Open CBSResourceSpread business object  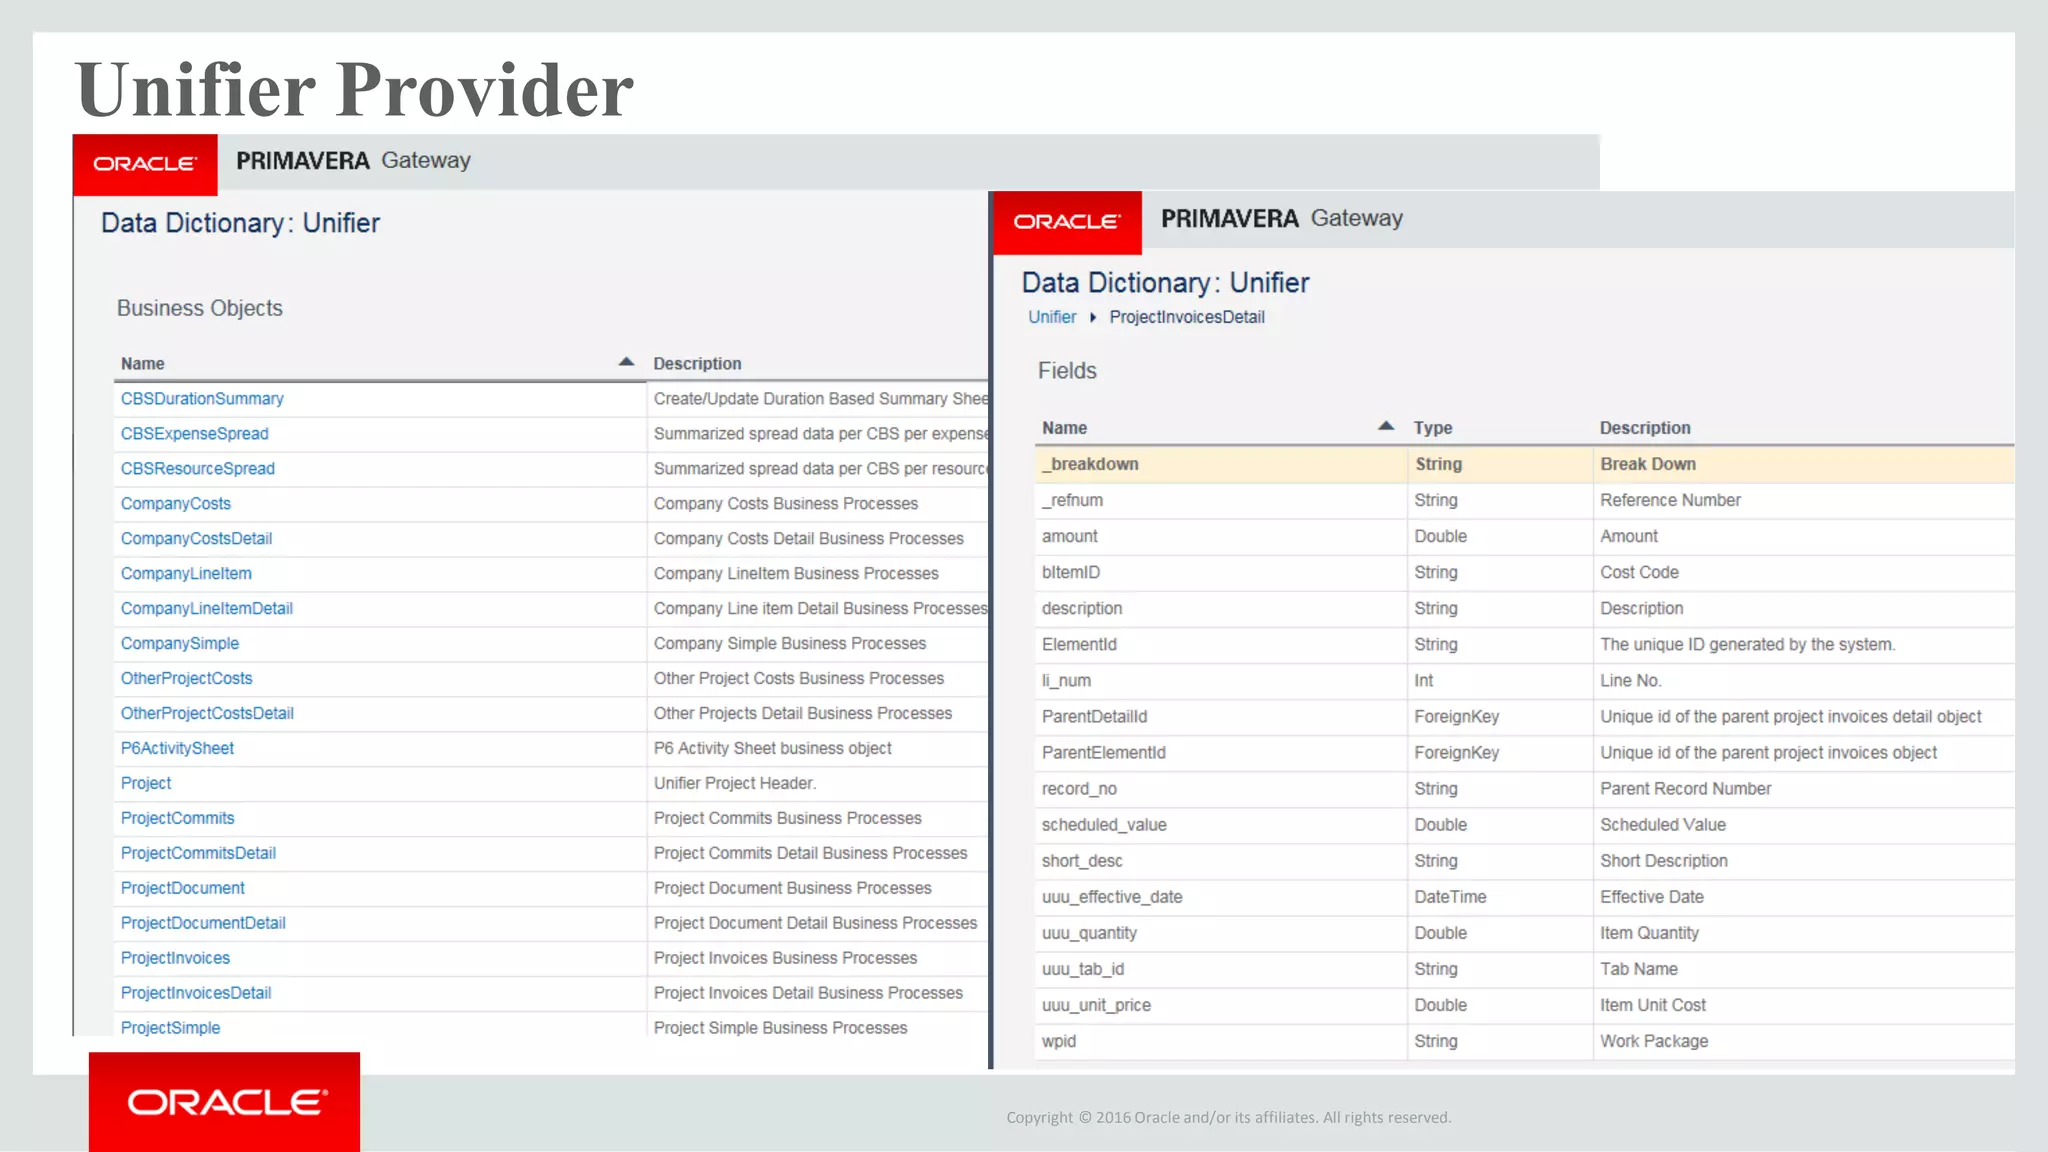tap(198, 469)
